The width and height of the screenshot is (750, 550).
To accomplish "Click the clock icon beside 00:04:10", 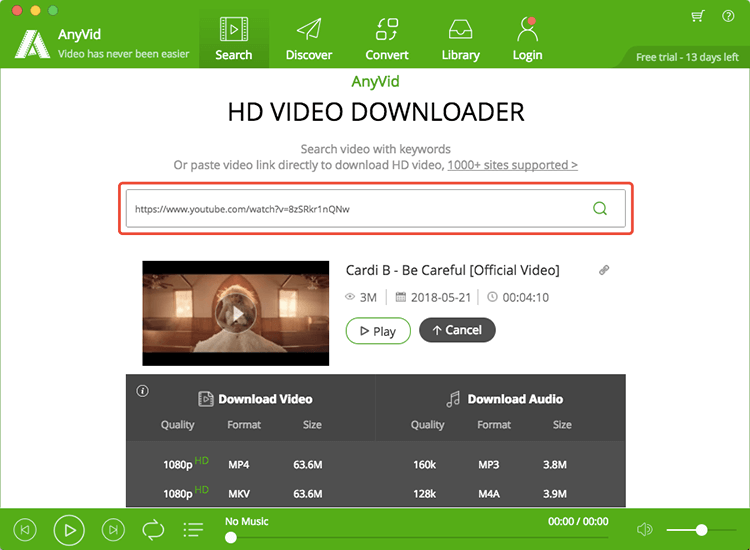I will 492,297.
